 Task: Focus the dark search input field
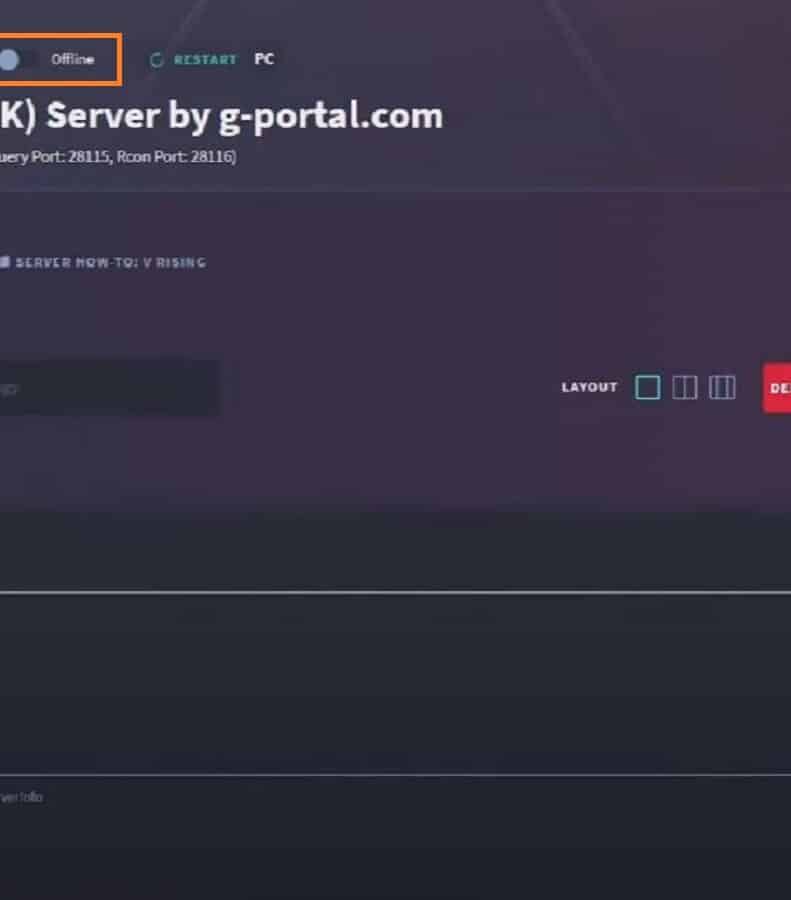tap(110, 389)
